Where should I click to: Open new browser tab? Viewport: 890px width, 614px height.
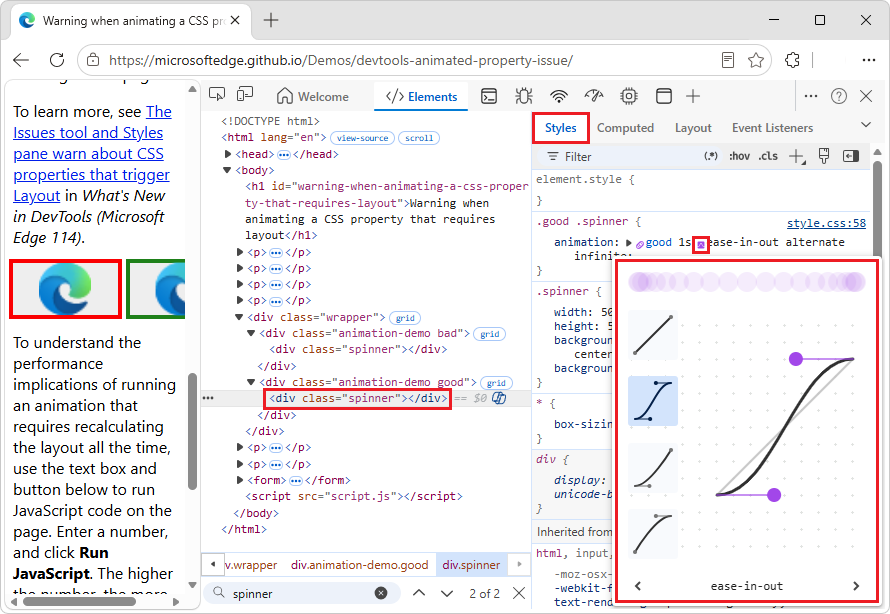271,20
